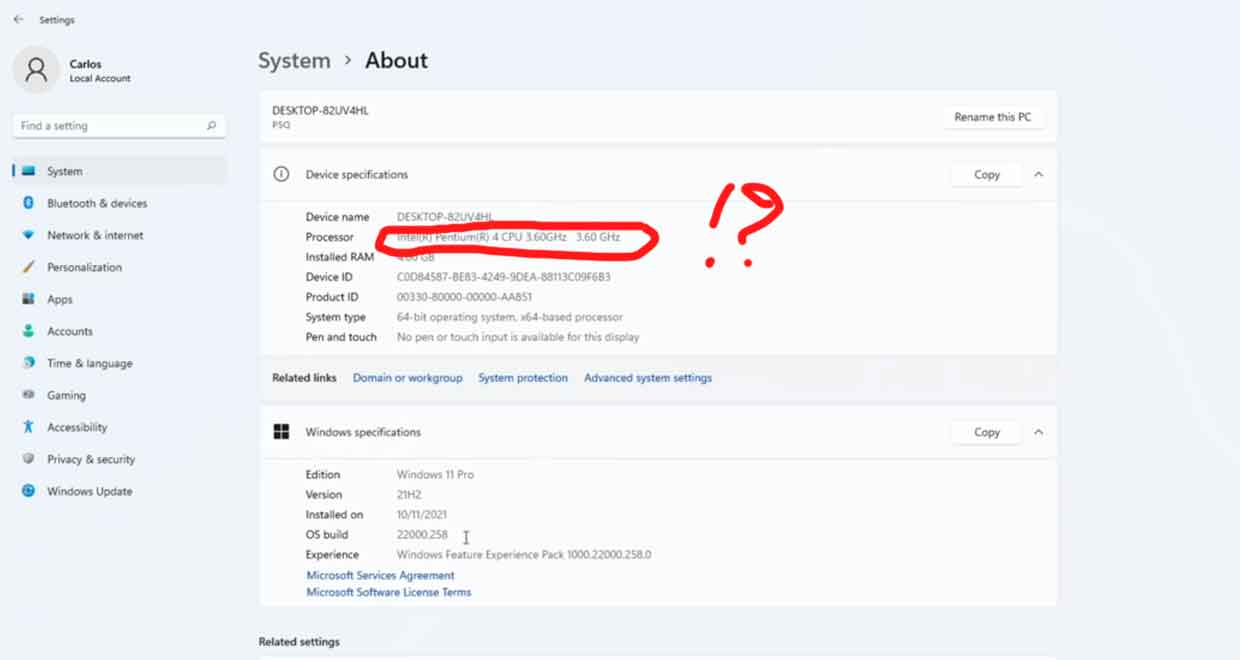Select System in the sidebar

pyautogui.click(x=119, y=171)
